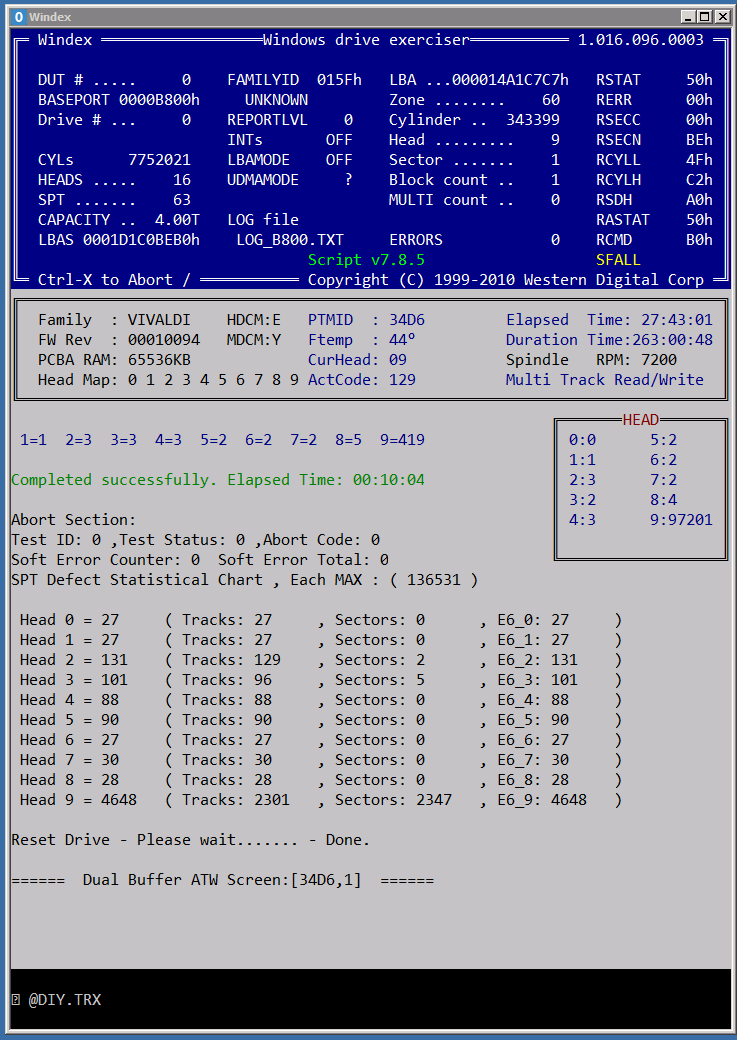737x1040 pixels.
Task: Click the 'Head 9 = 4648' row
Action: (x=321, y=800)
